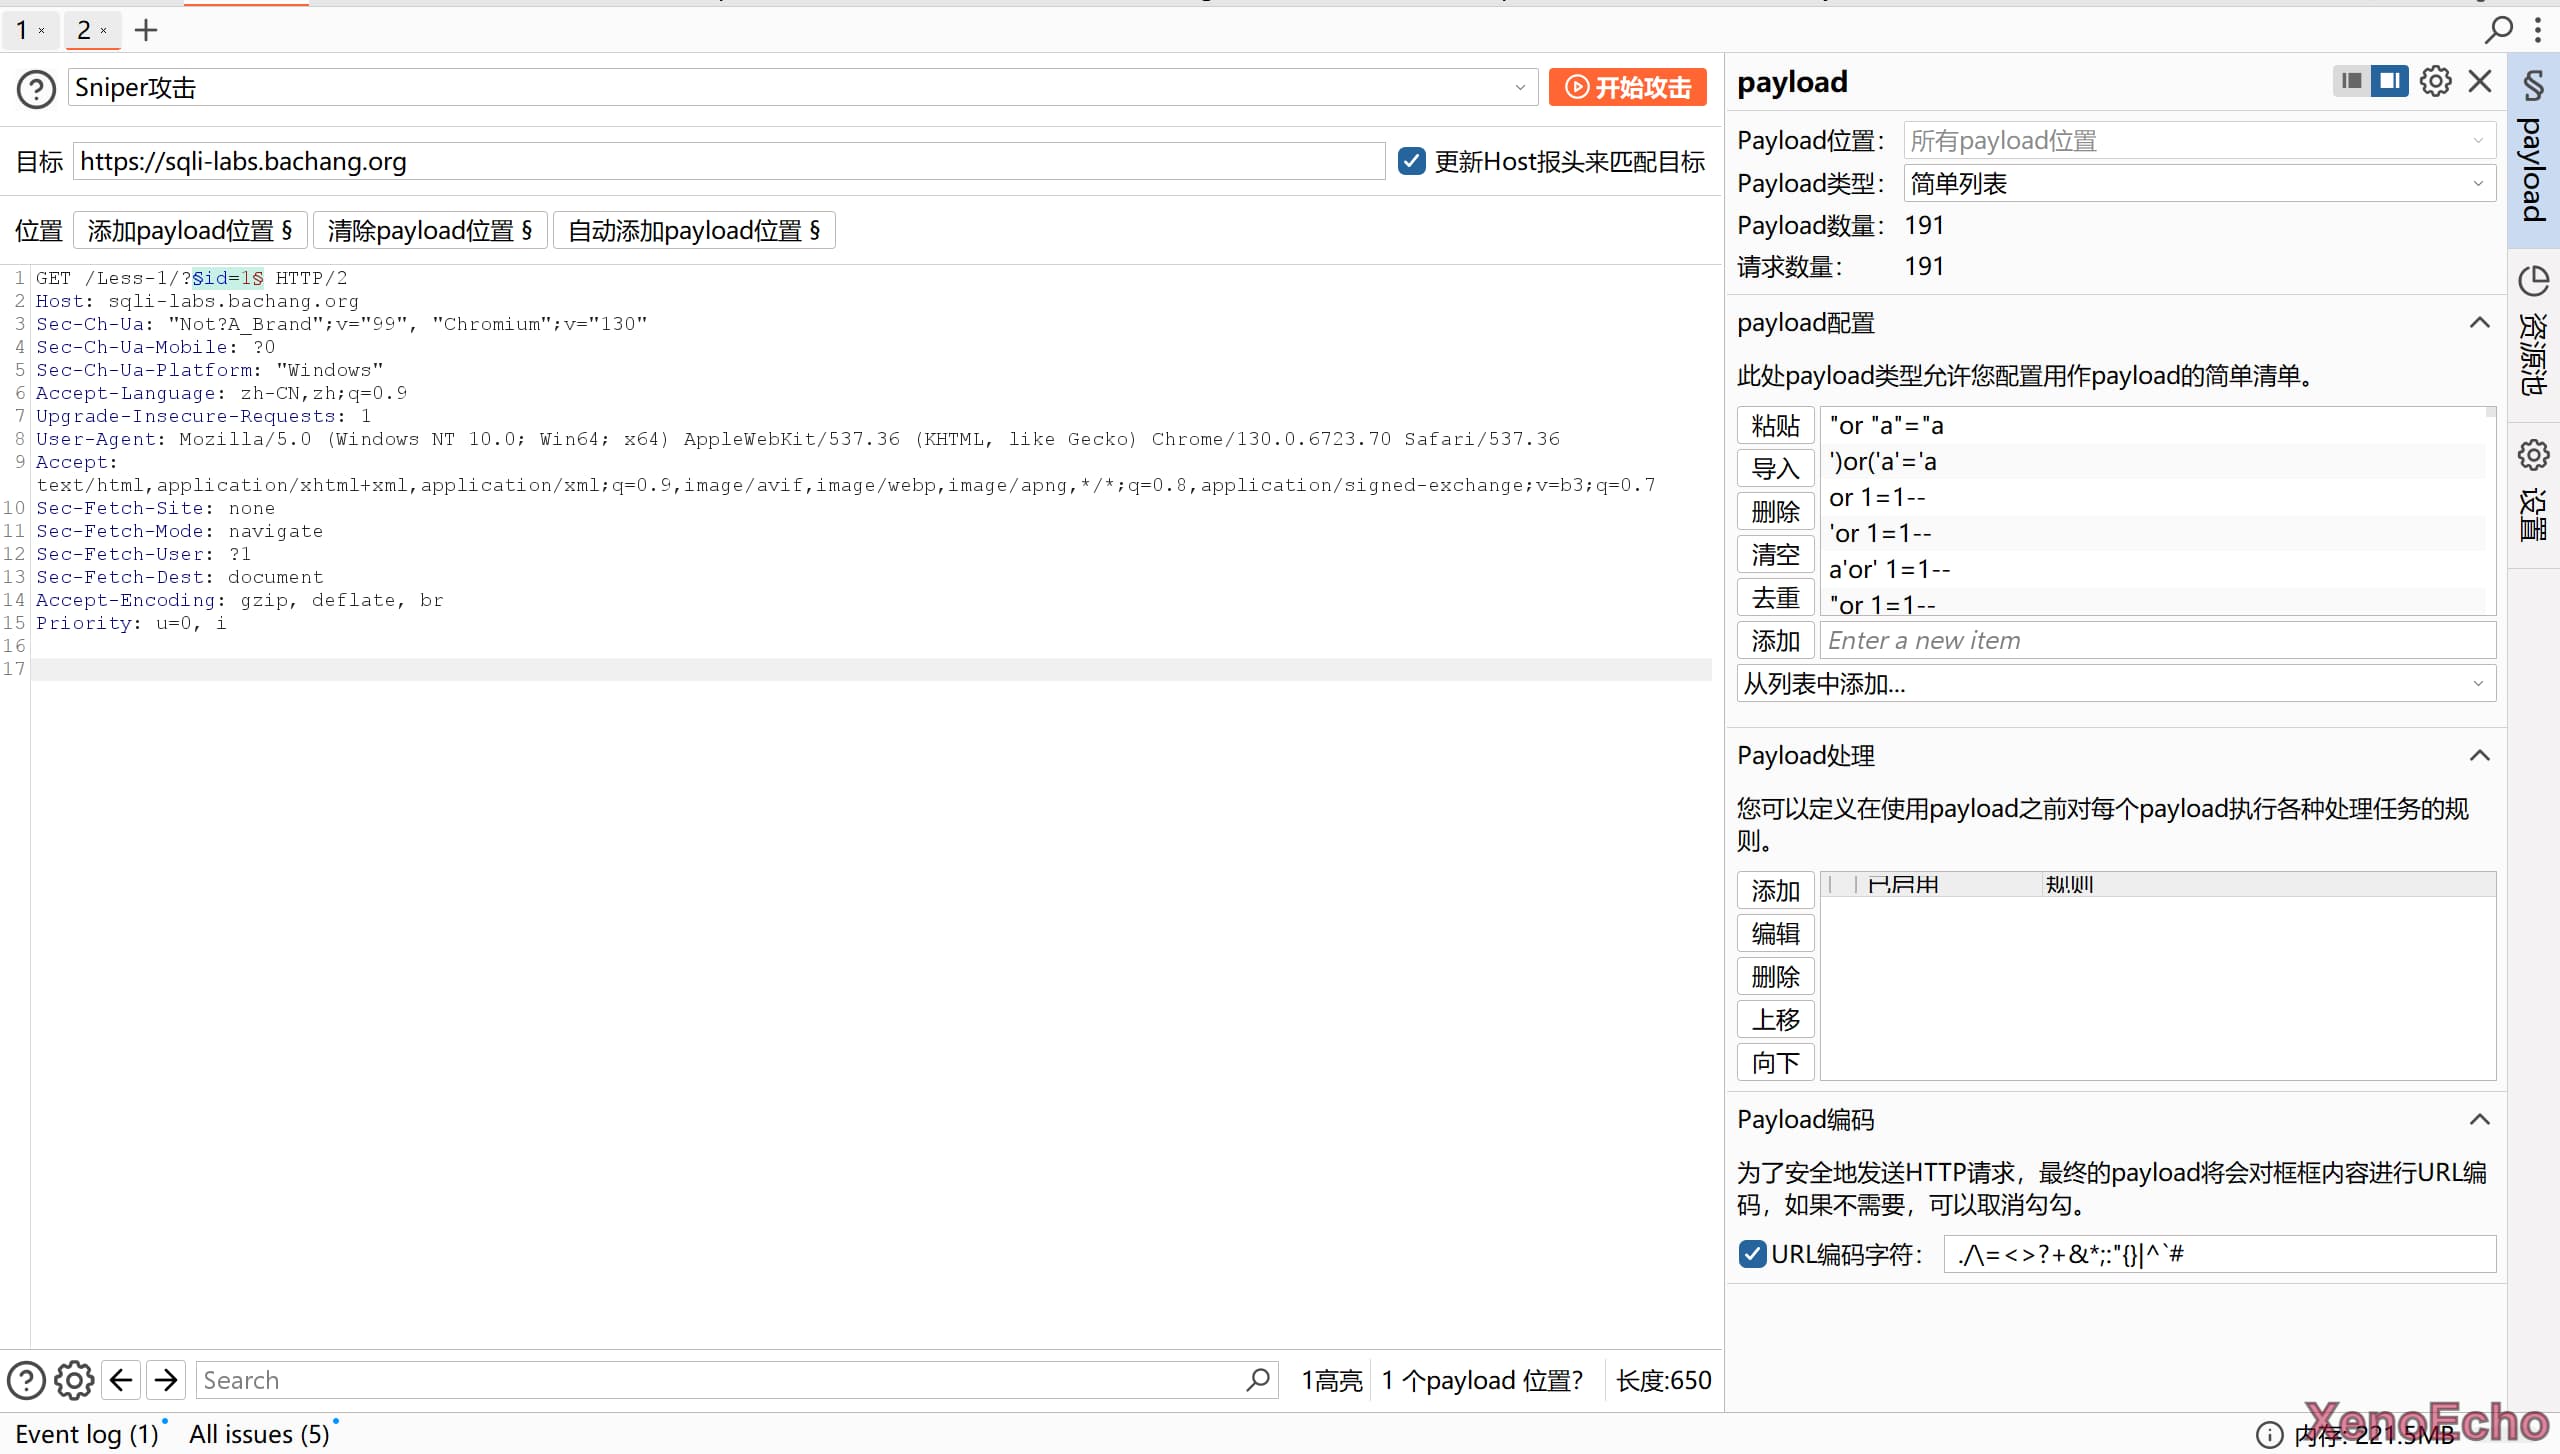Uncheck the URL-encode characters checkbox
2560x1454 pixels.
coord(1752,1254)
